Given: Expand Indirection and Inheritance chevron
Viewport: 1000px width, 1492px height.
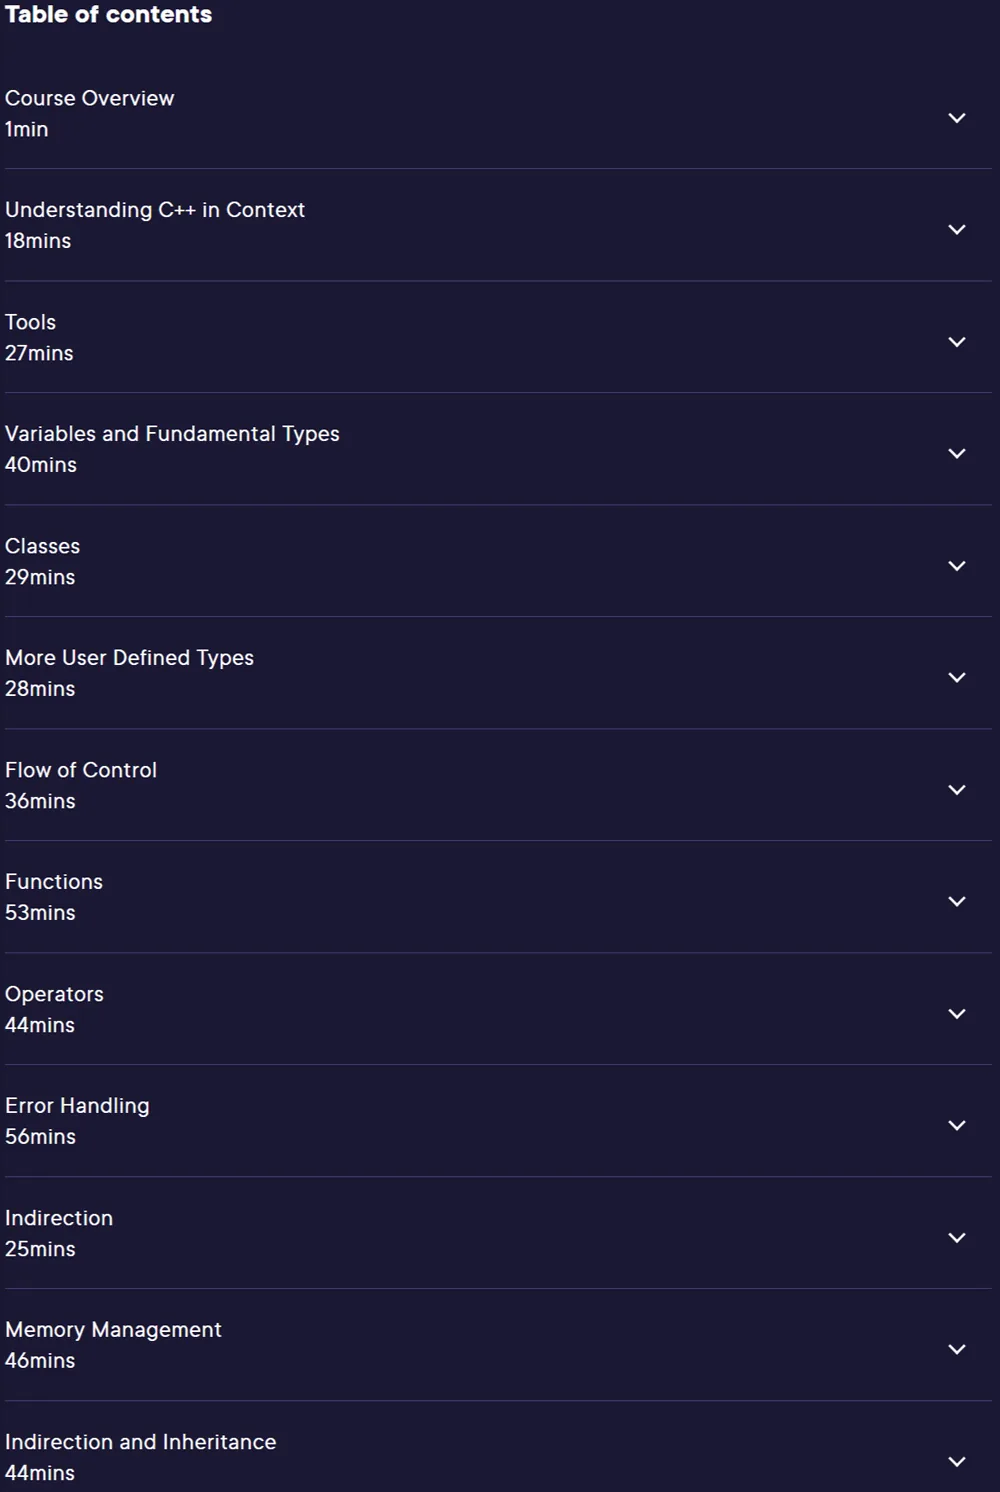Looking at the screenshot, I should coord(957,1462).
